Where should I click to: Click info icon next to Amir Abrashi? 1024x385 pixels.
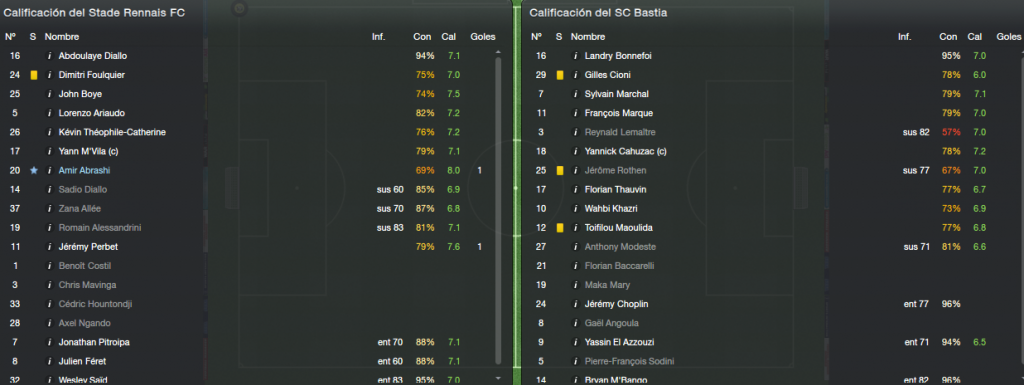(50, 170)
